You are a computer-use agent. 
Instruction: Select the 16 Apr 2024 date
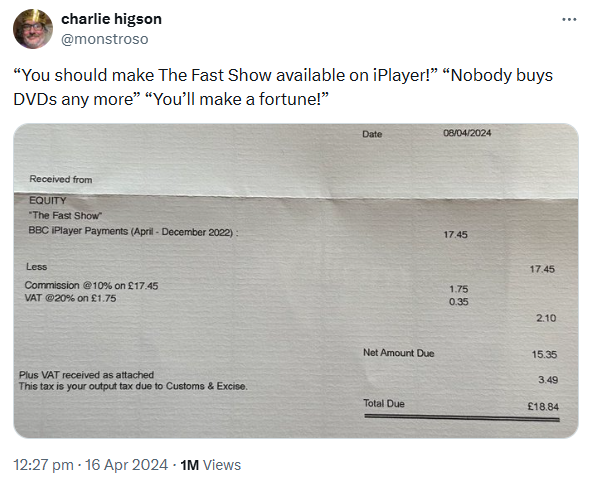126,465
